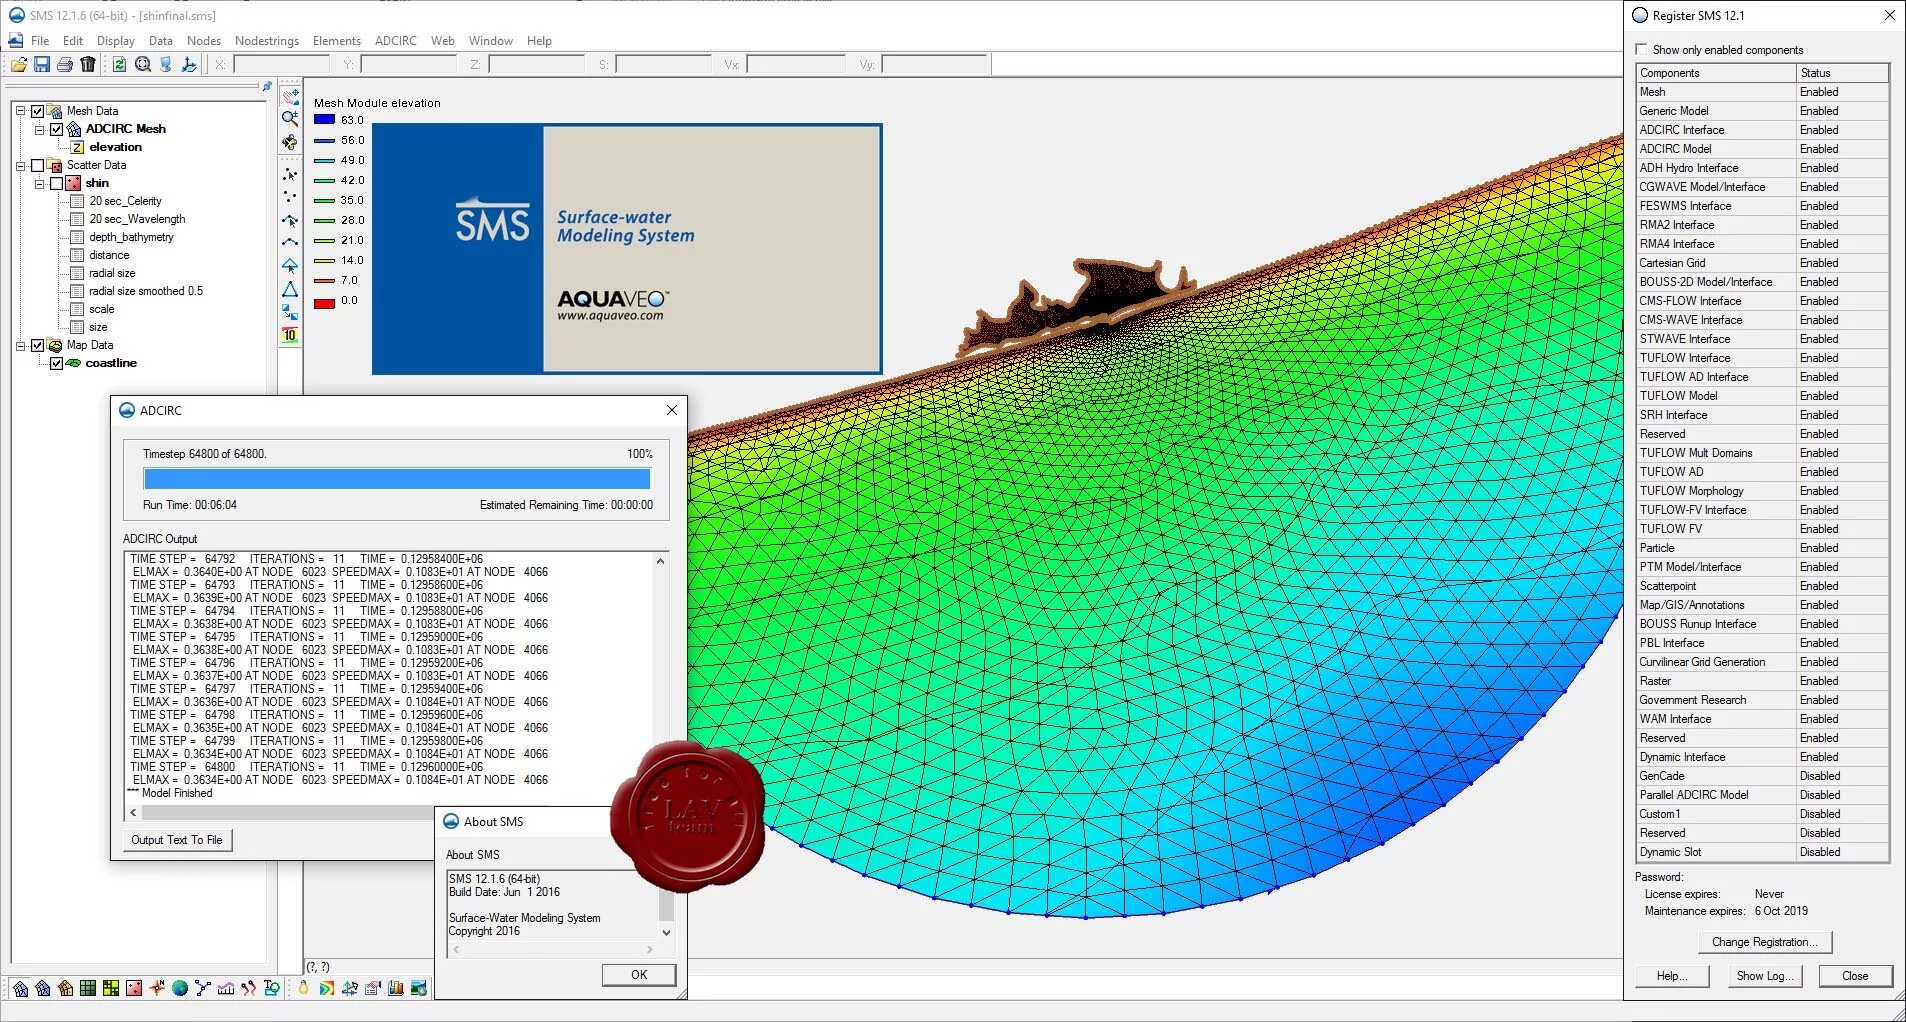Click the ADCIRC timestep progress bar
1906x1022 pixels.
point(397,479)
